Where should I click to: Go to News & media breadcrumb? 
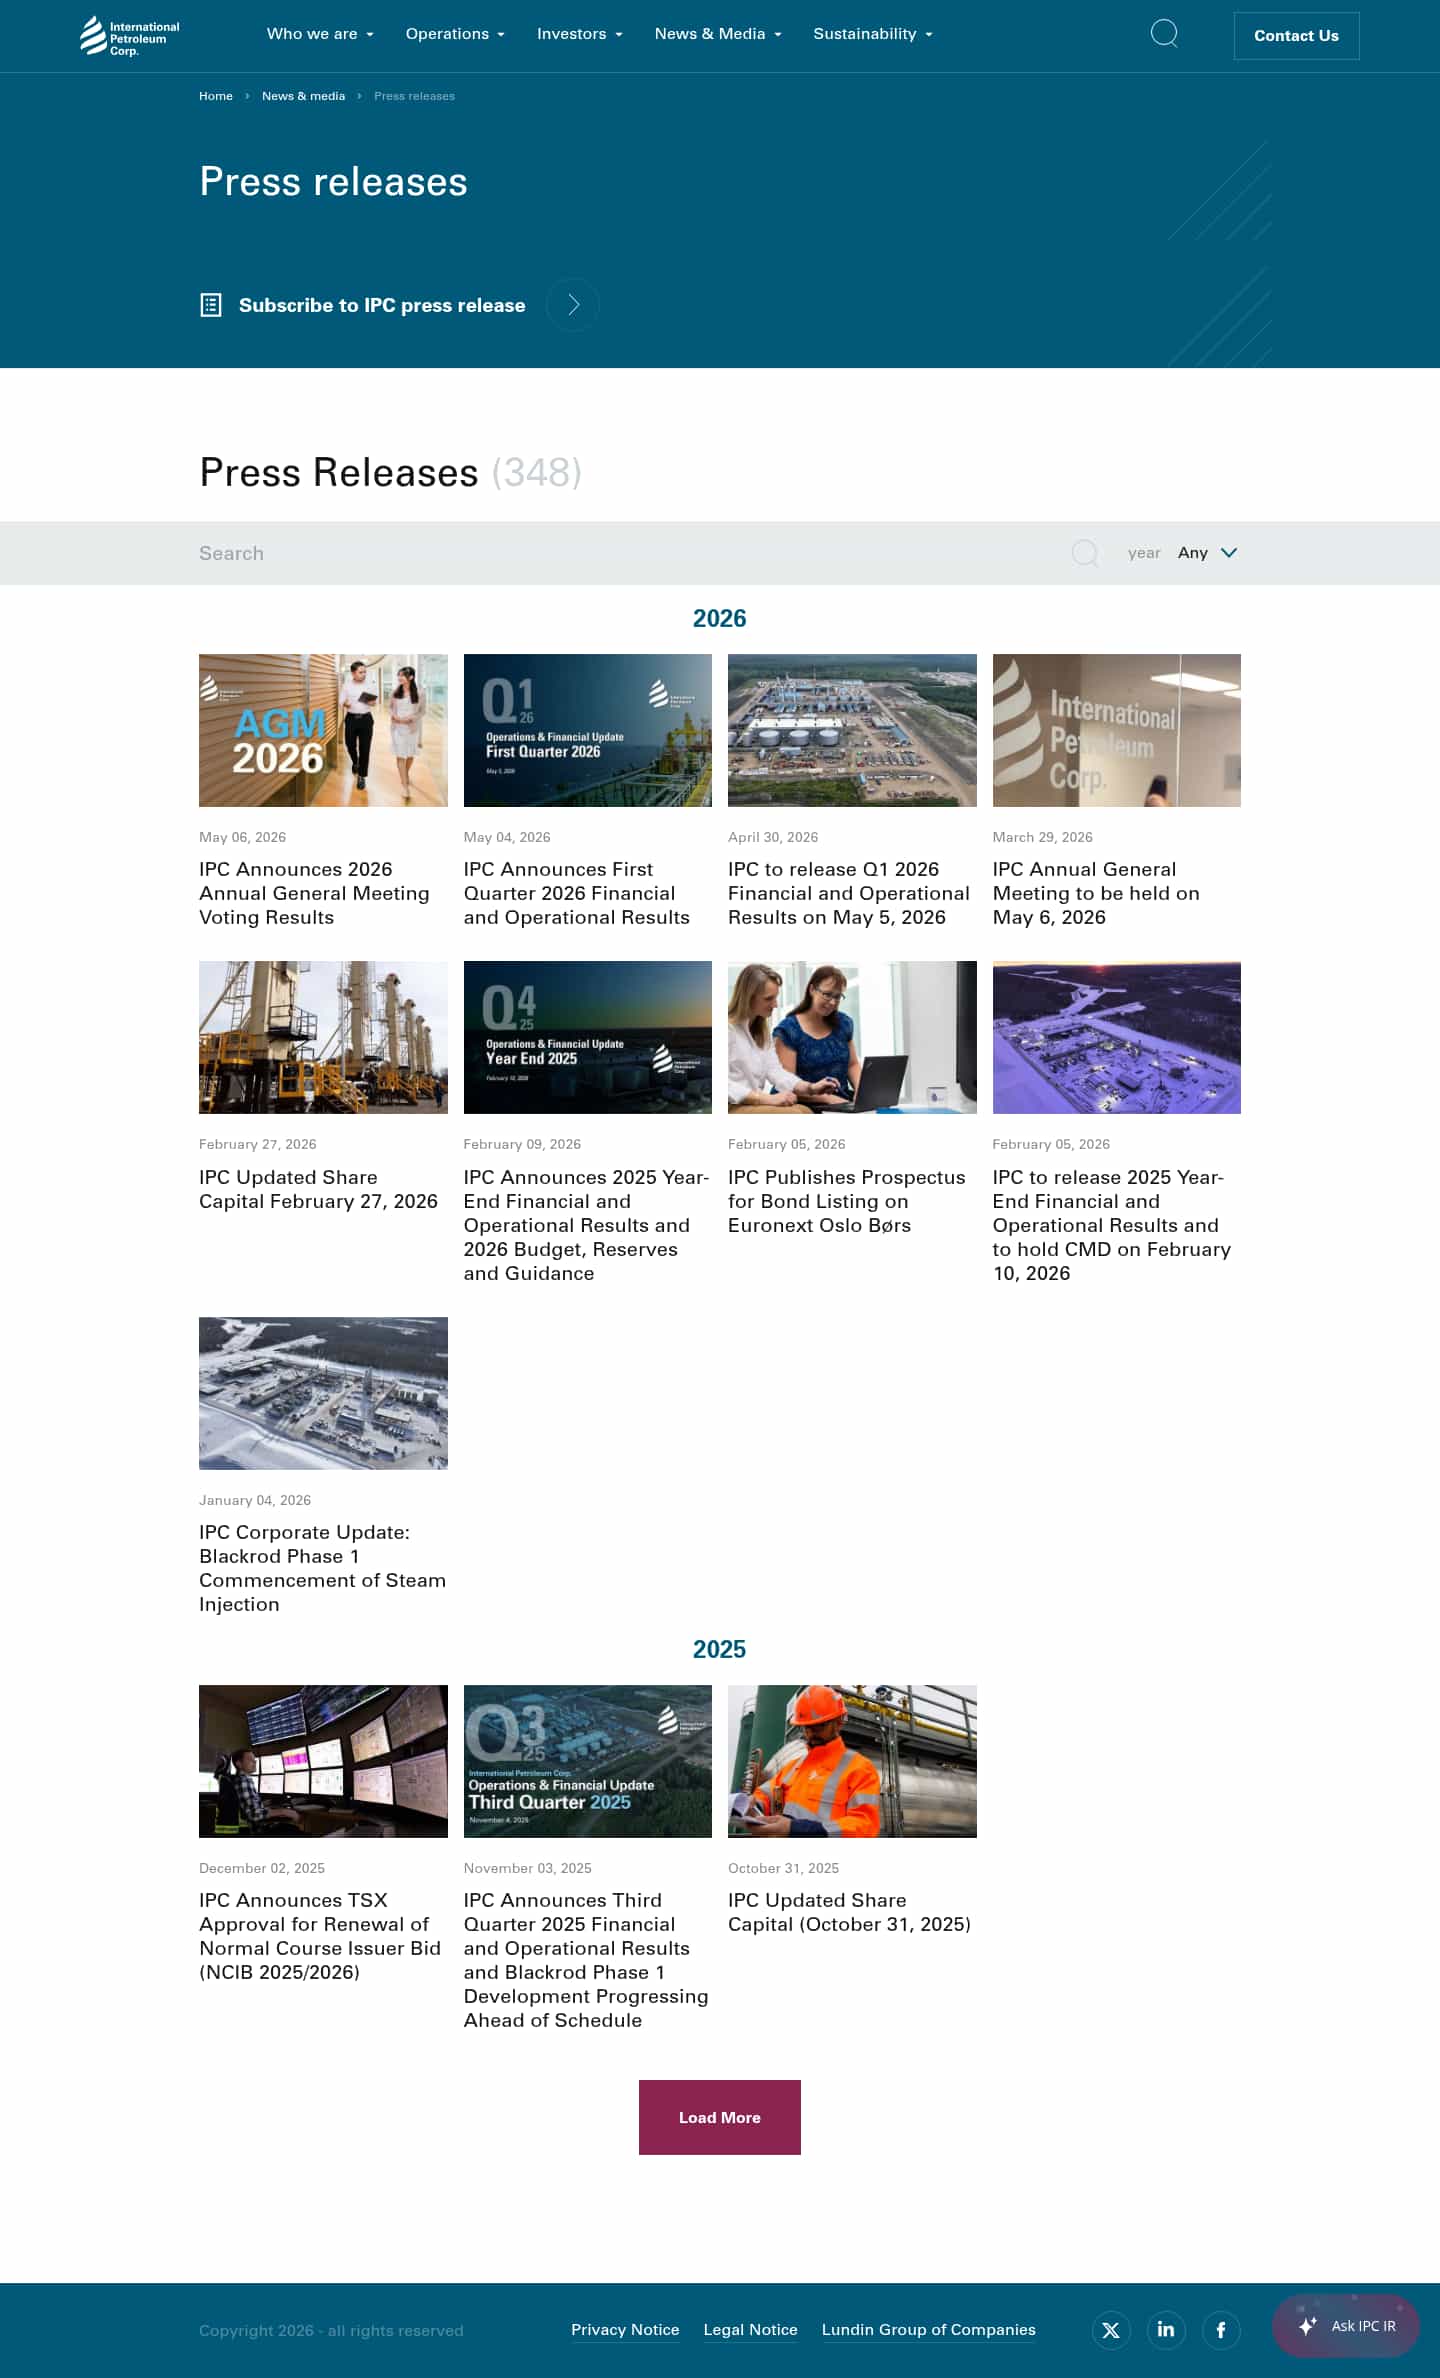[x=303, y=96]
